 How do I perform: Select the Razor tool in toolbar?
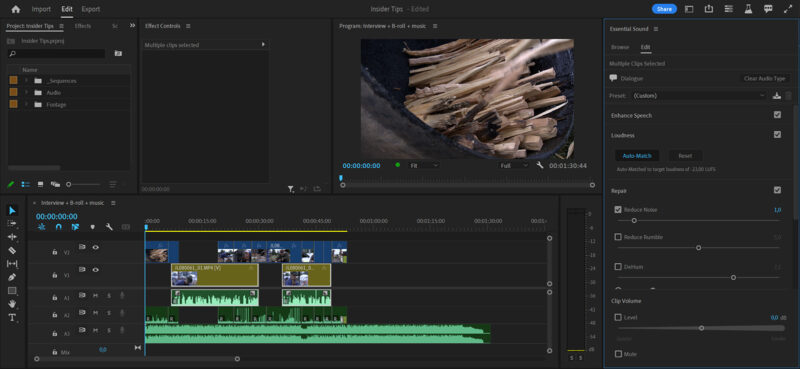point(12,250)
